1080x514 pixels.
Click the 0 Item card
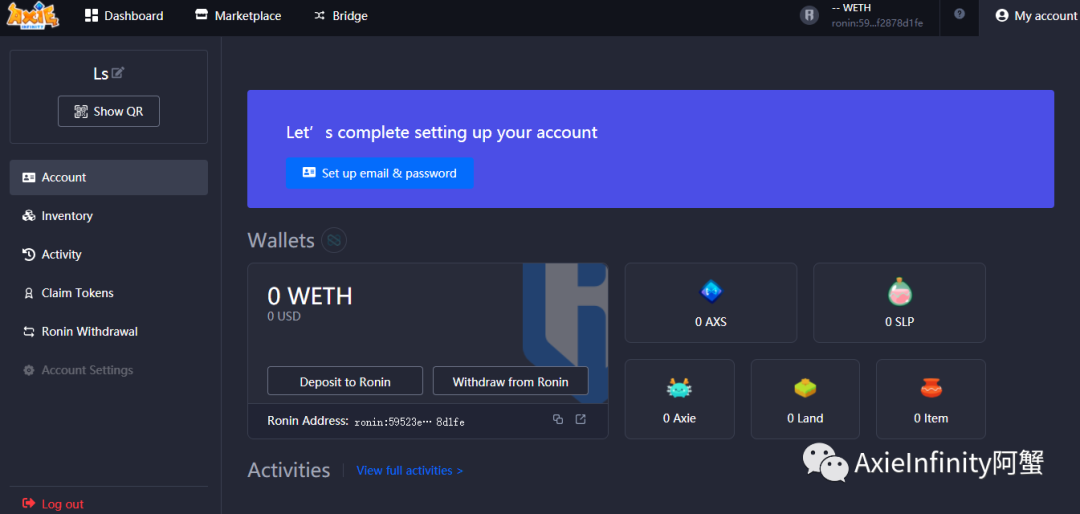click(931, 399)
